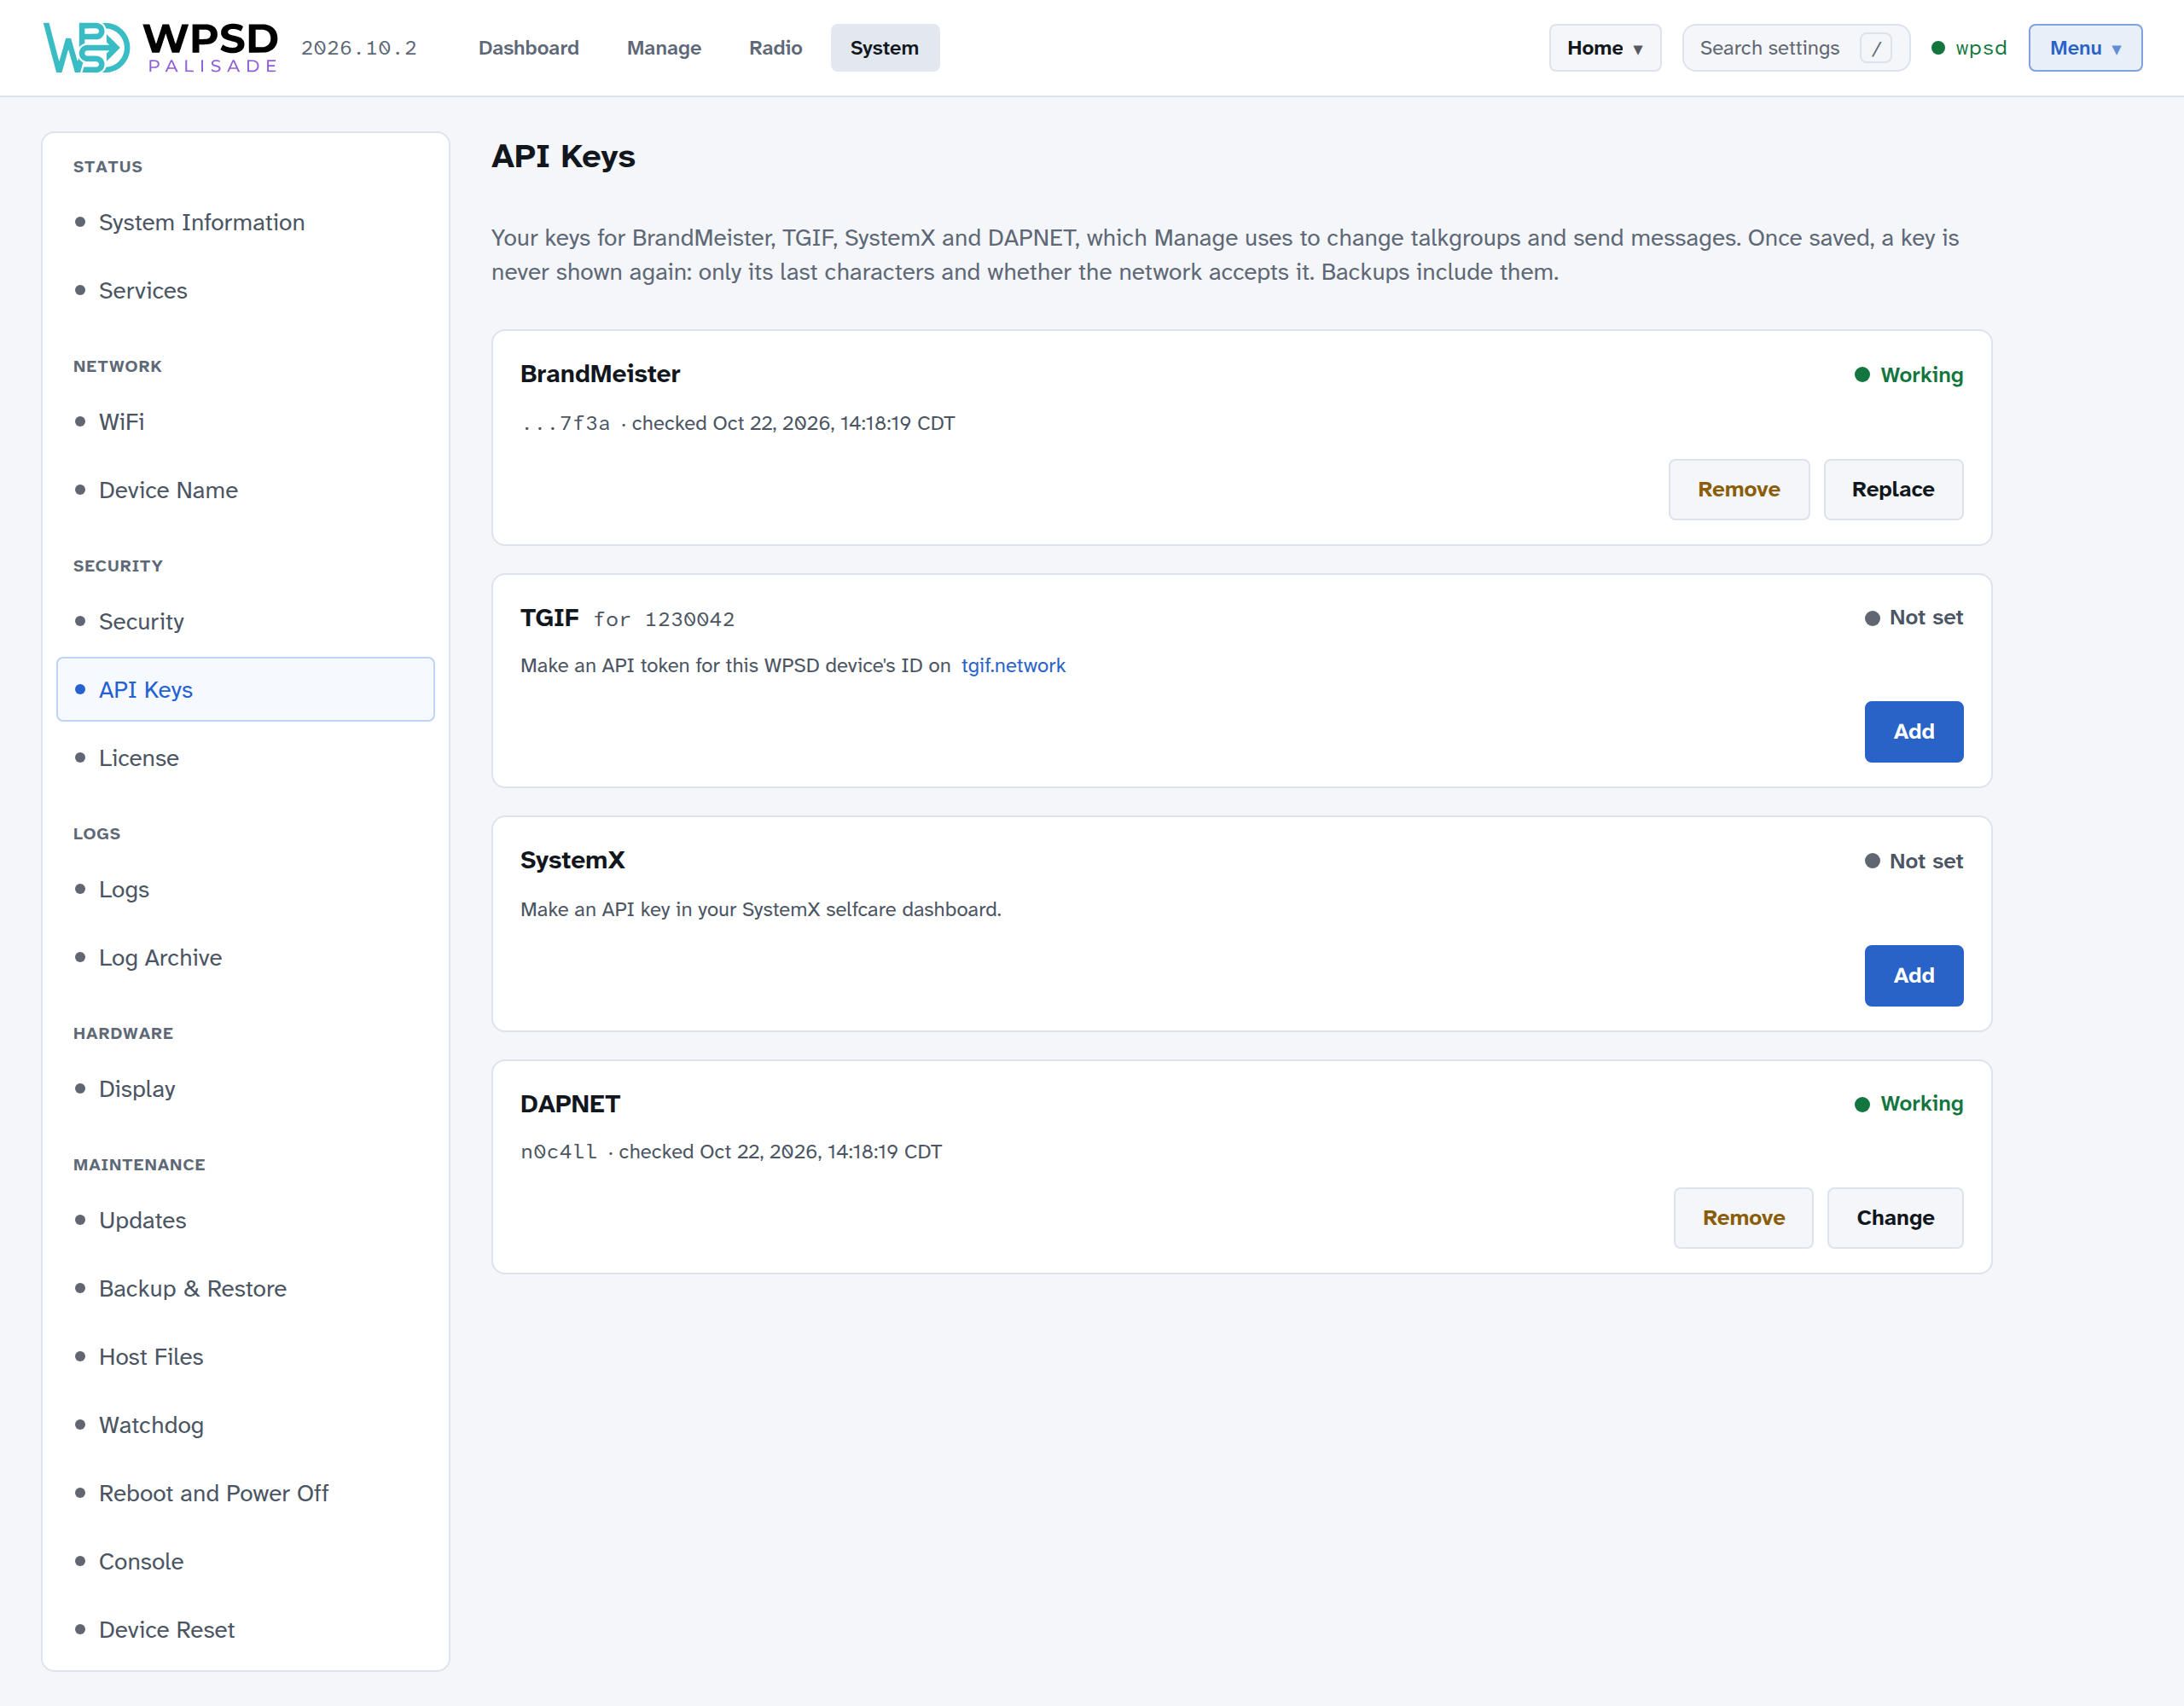Switch to the Radio tab
Image resolution: width=2184 pixels, height=1706 pixels.
coord(775,48)
